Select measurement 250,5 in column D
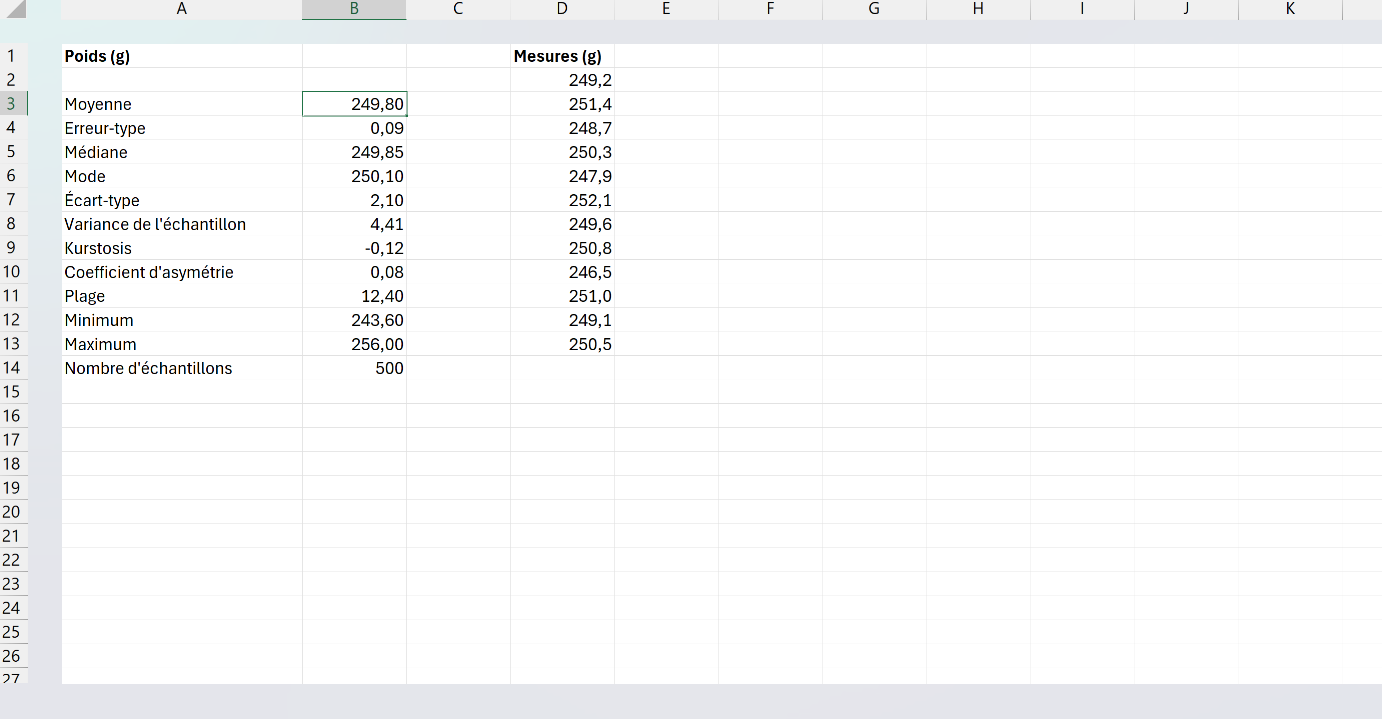This screenshot has height=719, width=1382. click(x=562, y=344)
